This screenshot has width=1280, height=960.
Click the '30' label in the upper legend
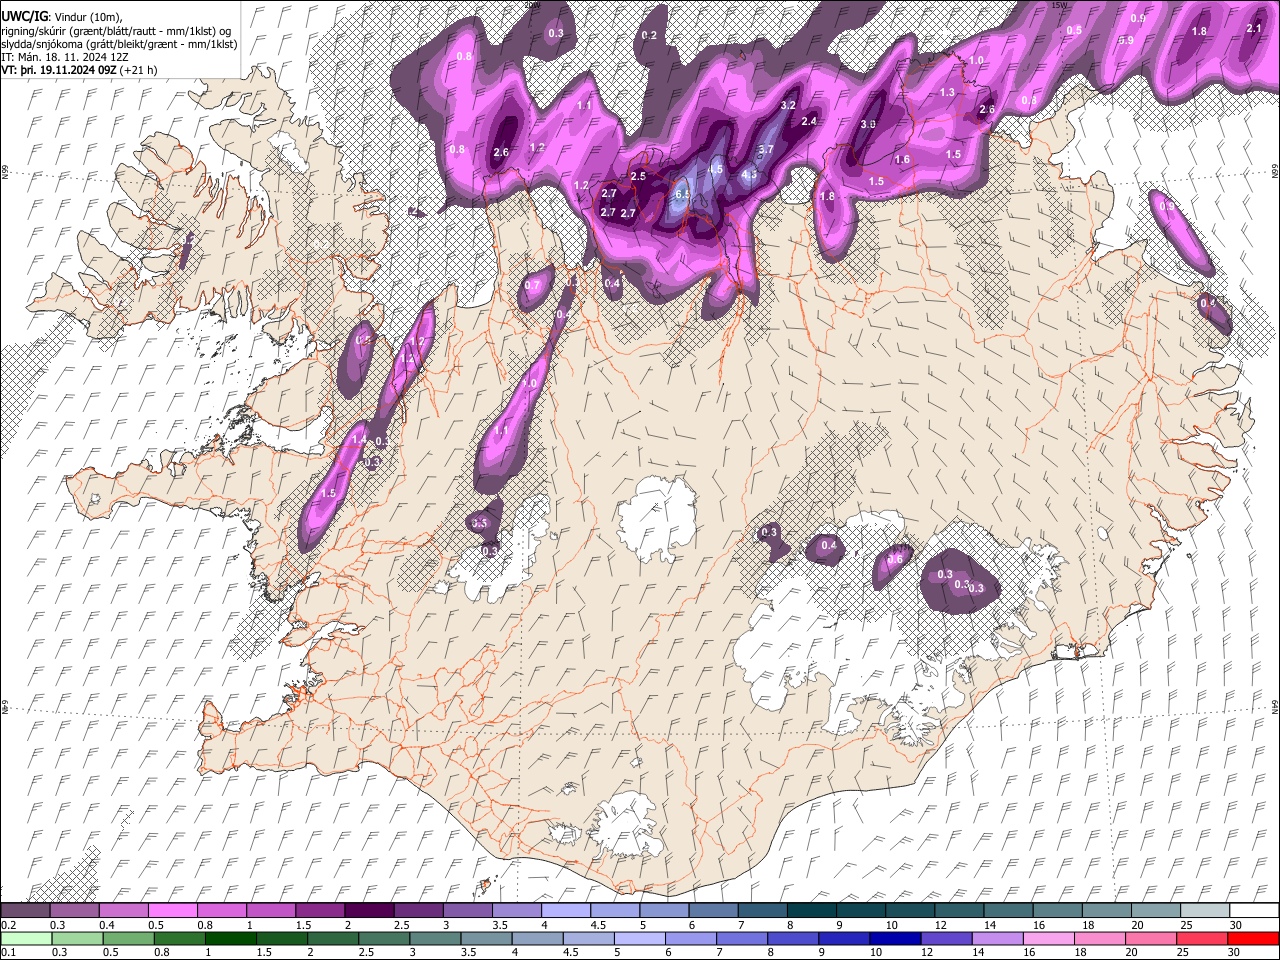tap(1235, 925)
